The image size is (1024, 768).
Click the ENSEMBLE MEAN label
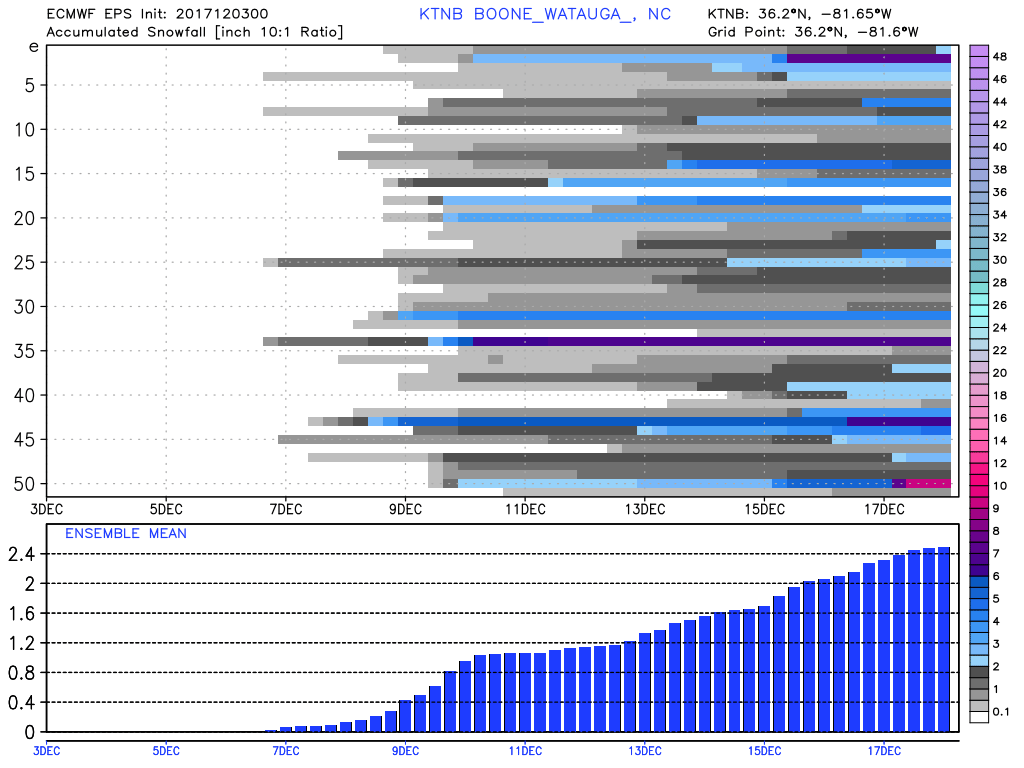[125, 533]
